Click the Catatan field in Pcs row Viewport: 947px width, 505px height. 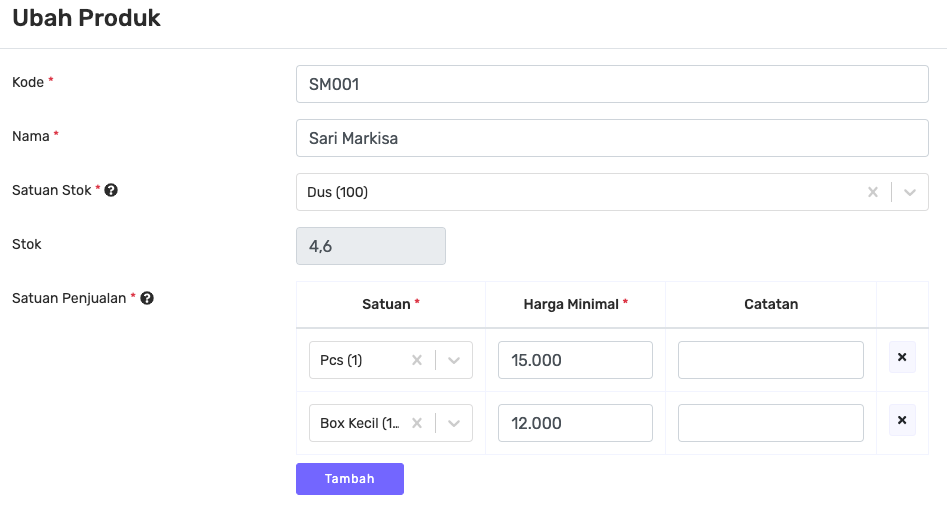click(770, 360)
